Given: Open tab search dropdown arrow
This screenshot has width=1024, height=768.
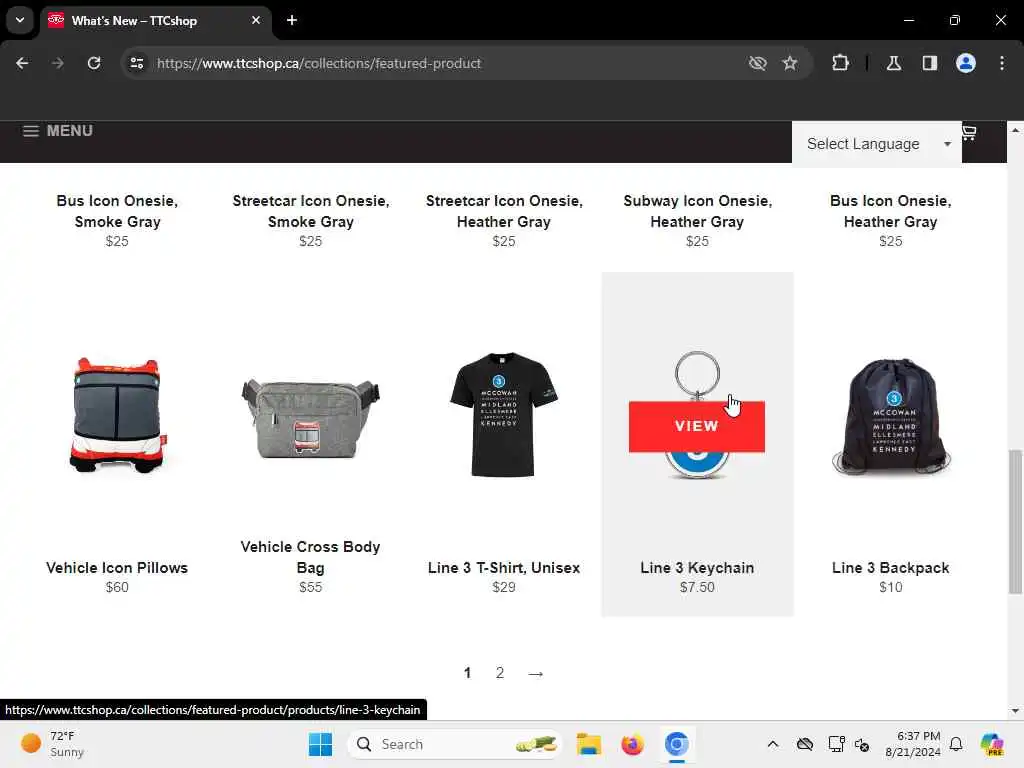Looking at the screenshot, I should coord(20,20).
